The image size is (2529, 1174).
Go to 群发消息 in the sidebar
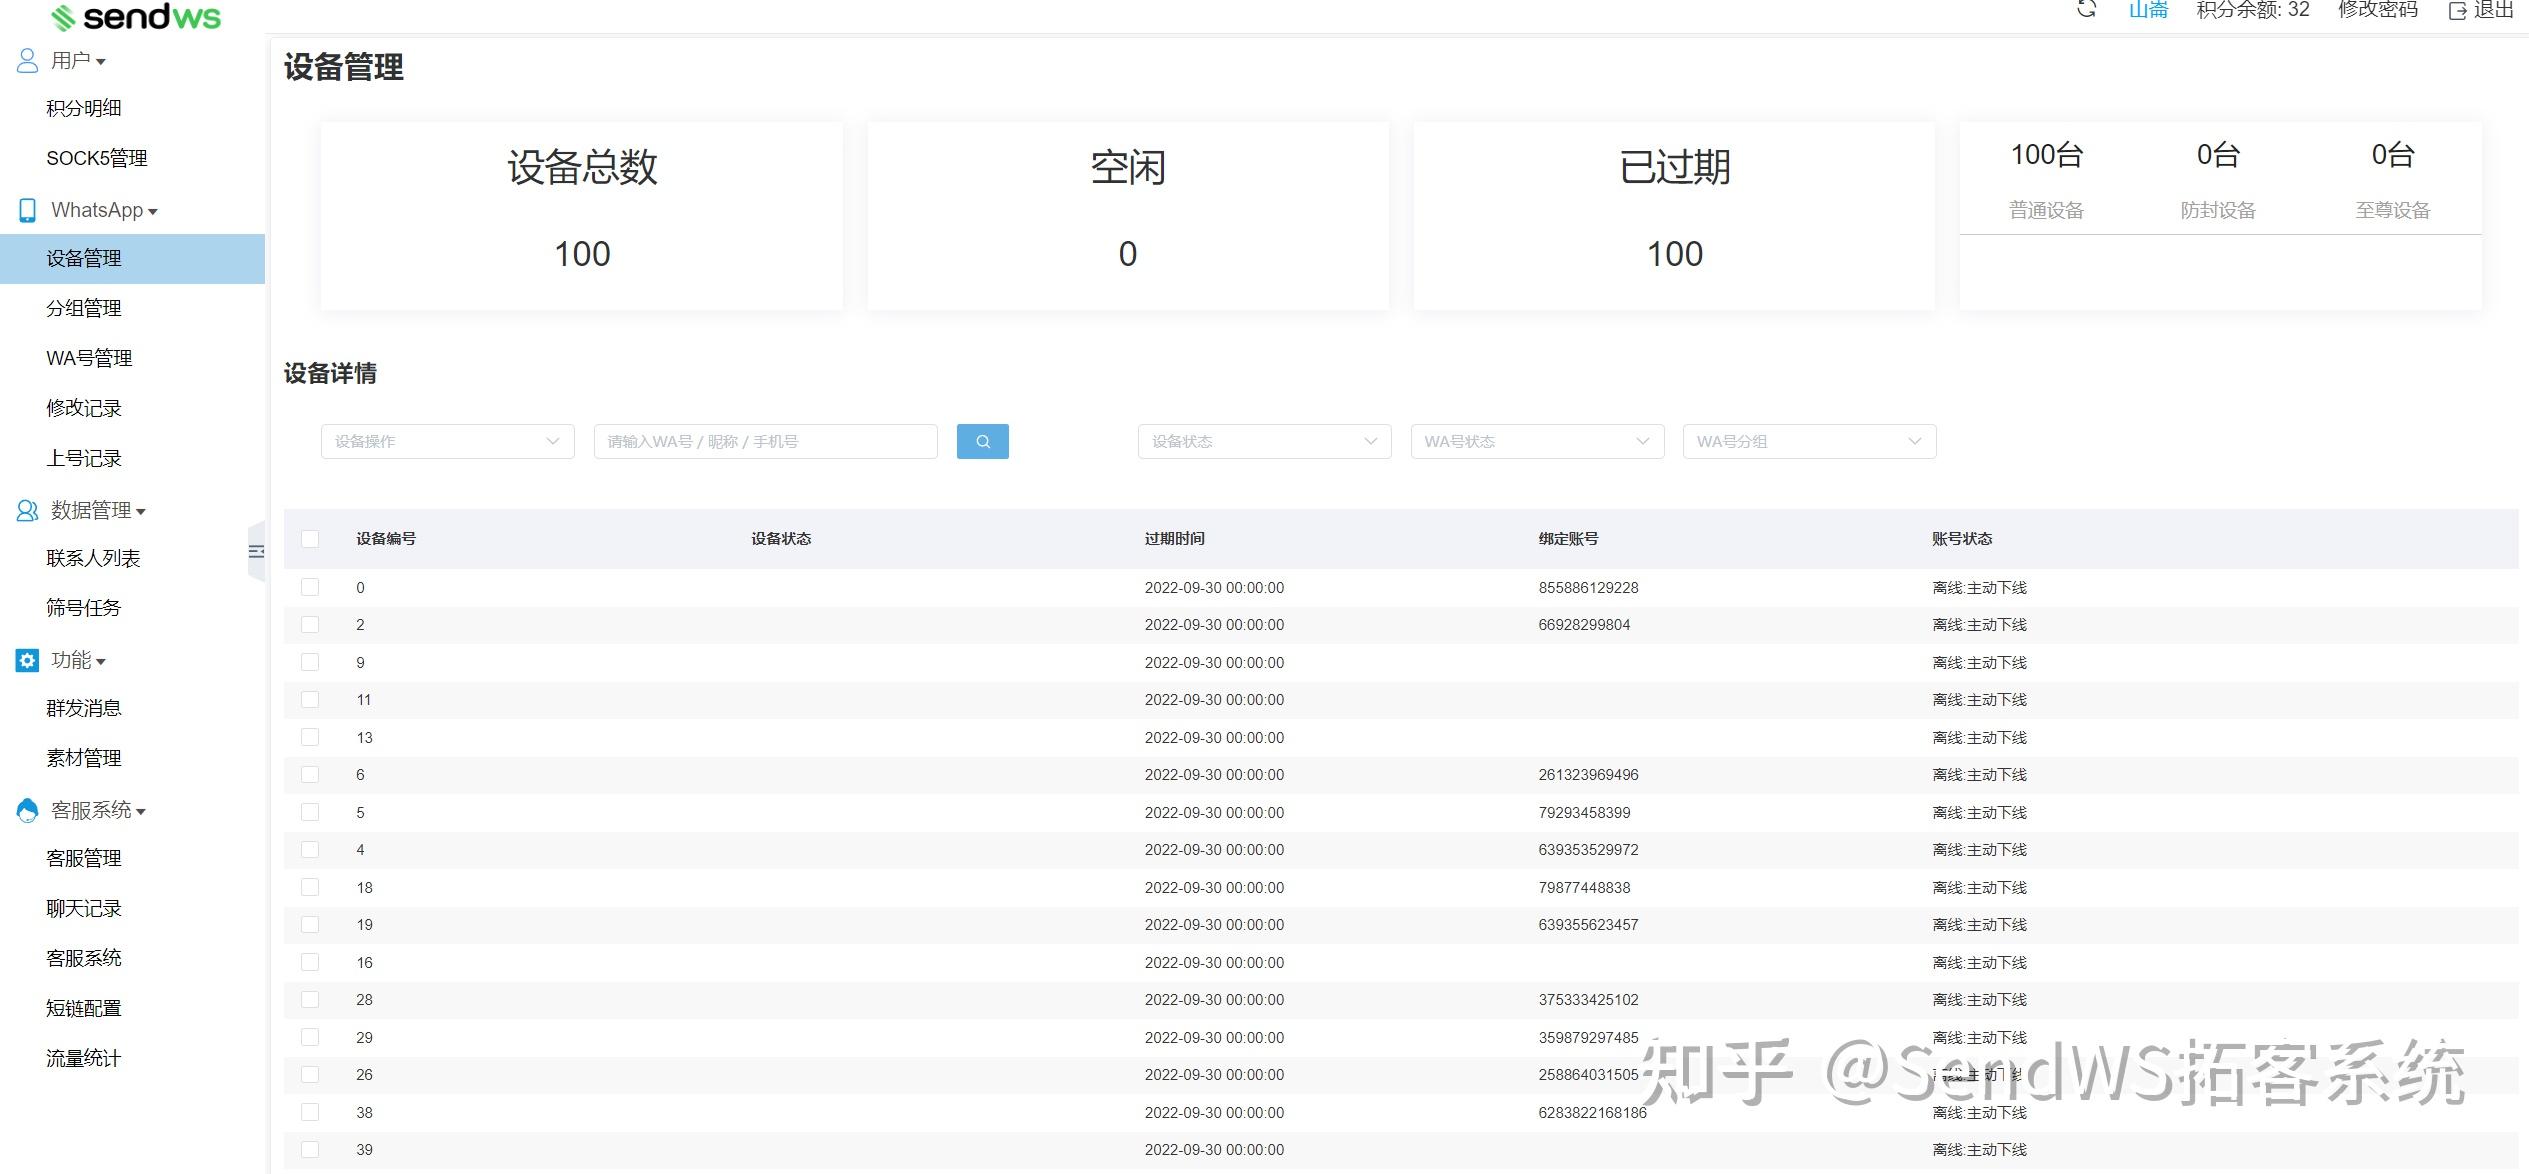[x=84, y=708]
